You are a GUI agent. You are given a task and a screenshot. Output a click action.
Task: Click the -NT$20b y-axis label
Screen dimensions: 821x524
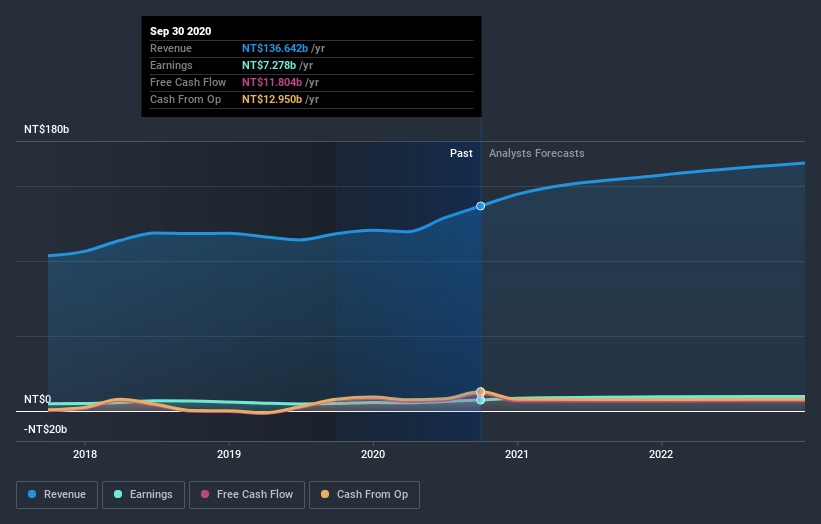[x=46, y=429]
